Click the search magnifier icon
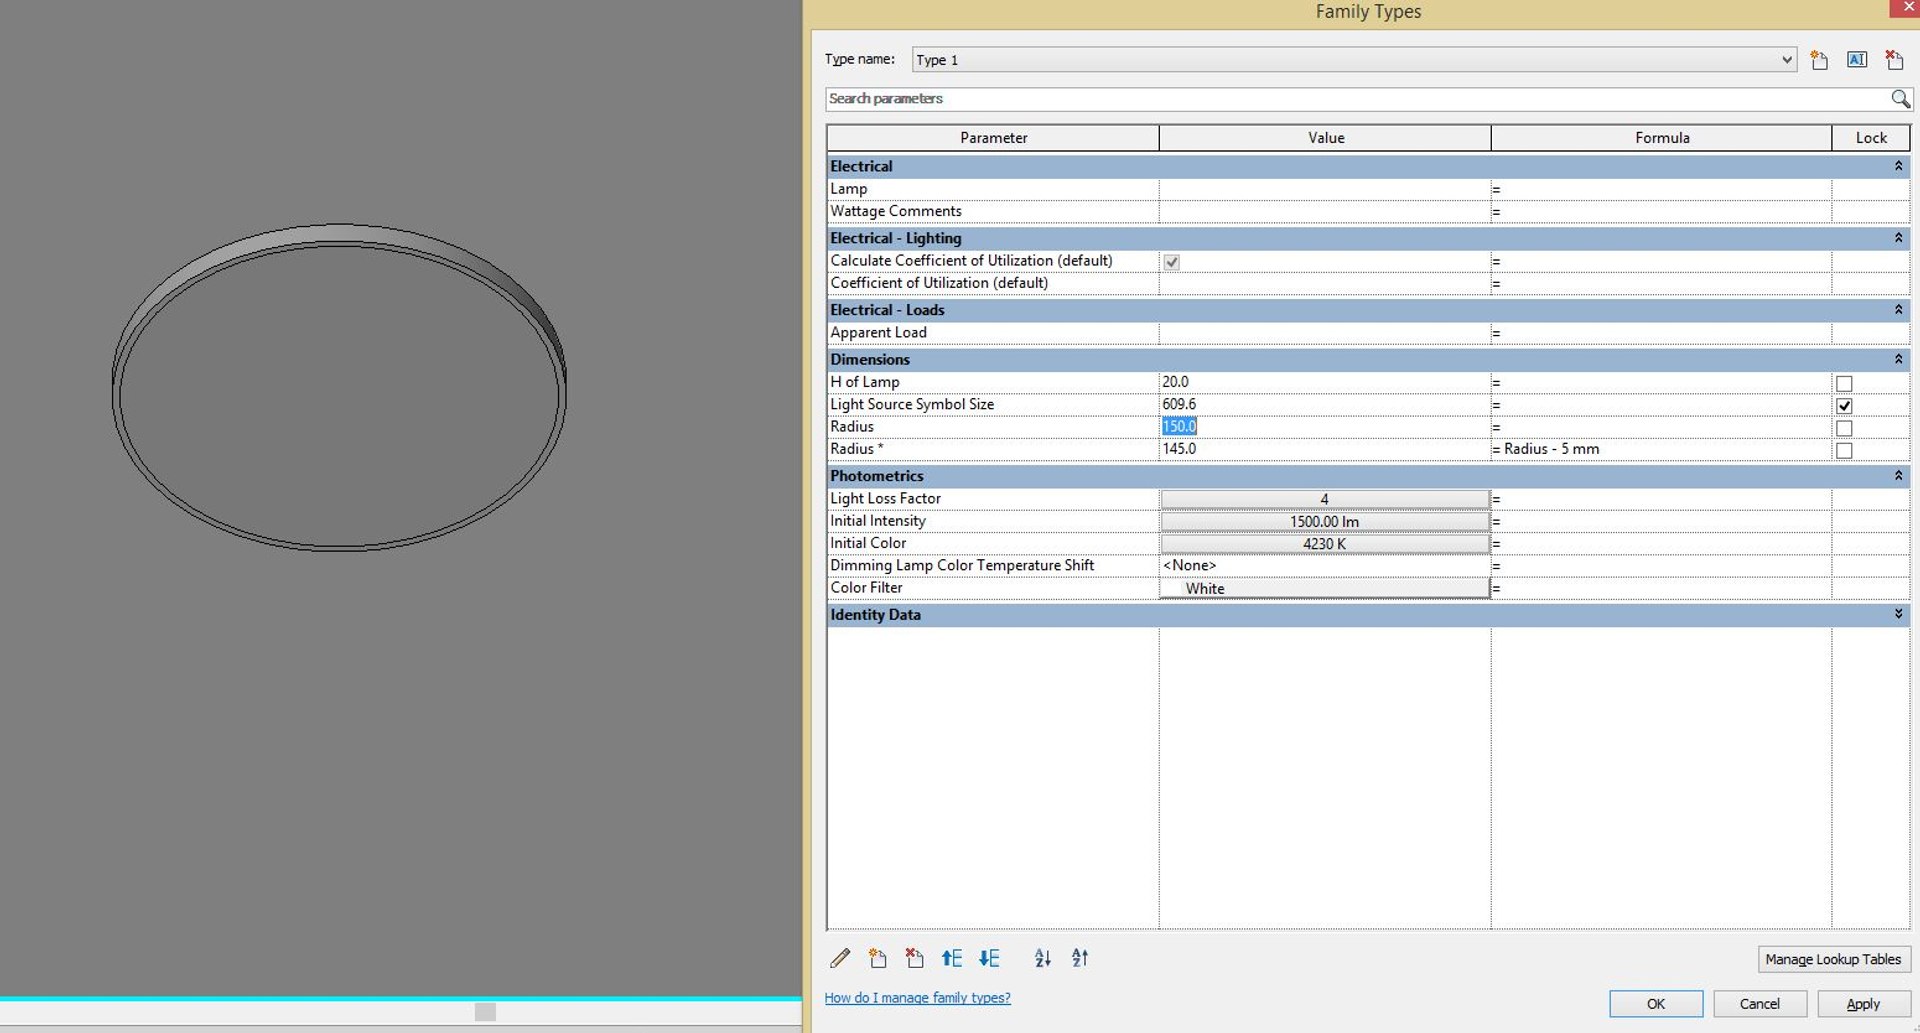 [1900, 99]
